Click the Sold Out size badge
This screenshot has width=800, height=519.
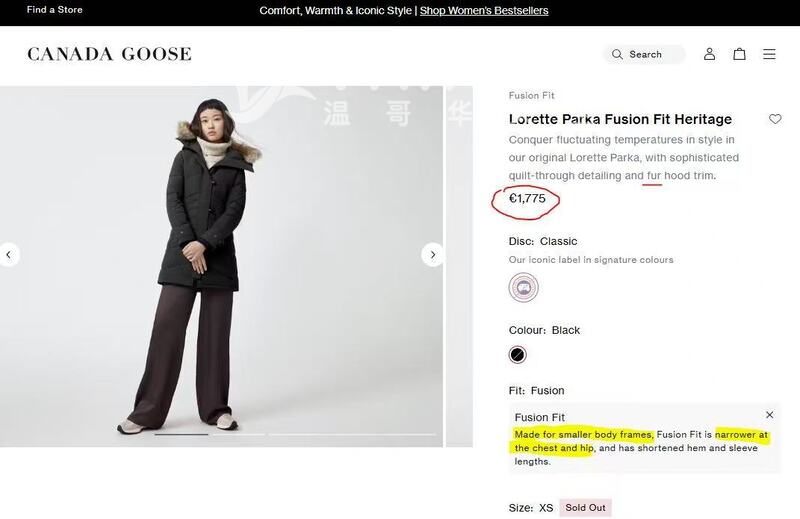(585, 508)
